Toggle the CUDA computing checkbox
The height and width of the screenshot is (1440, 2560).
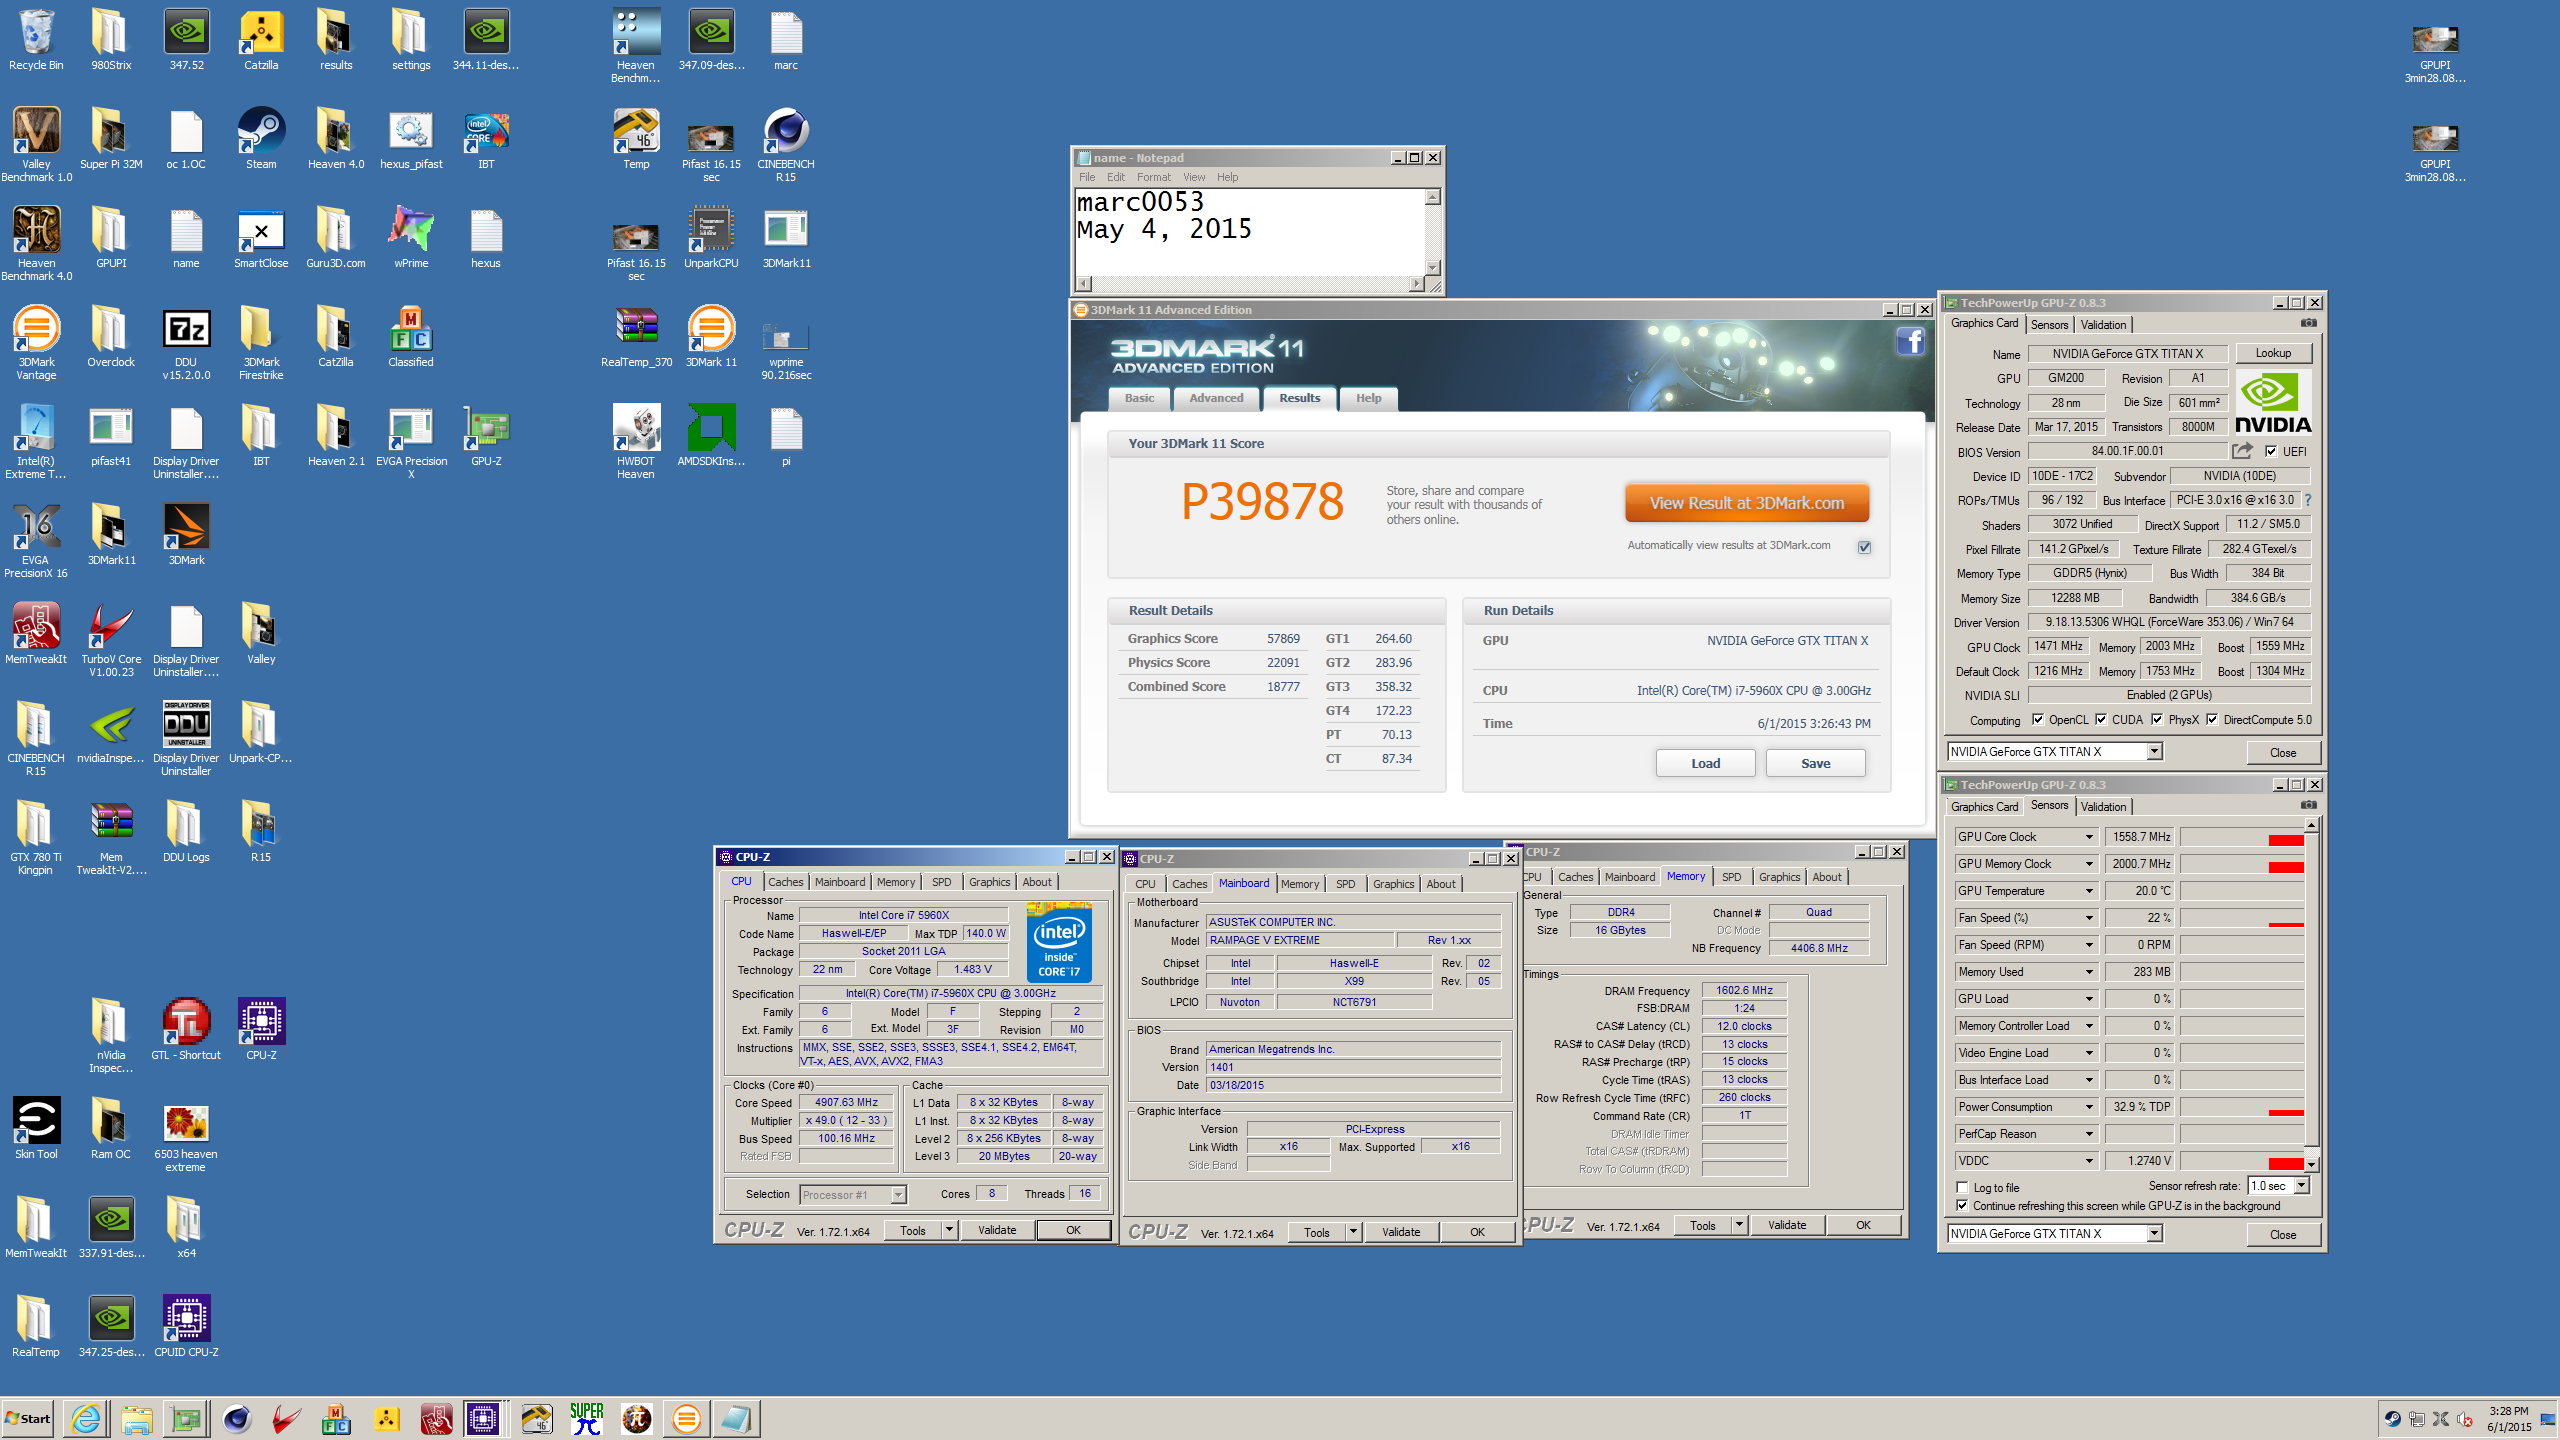[x=2101, y=719]
